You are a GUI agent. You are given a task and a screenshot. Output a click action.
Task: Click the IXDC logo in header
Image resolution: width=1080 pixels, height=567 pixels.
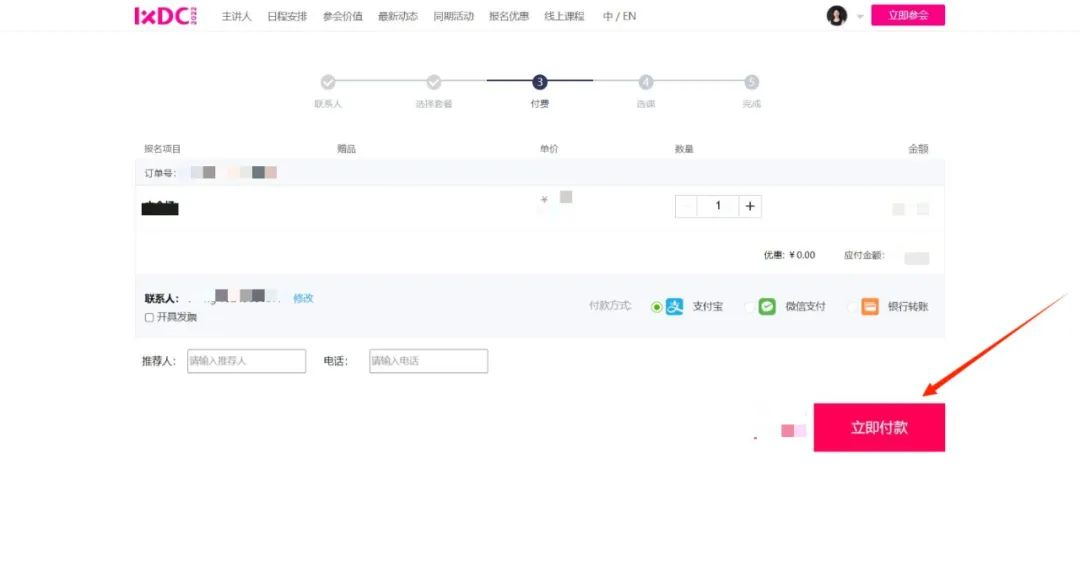pyautogui.click(x=165, y=16)
